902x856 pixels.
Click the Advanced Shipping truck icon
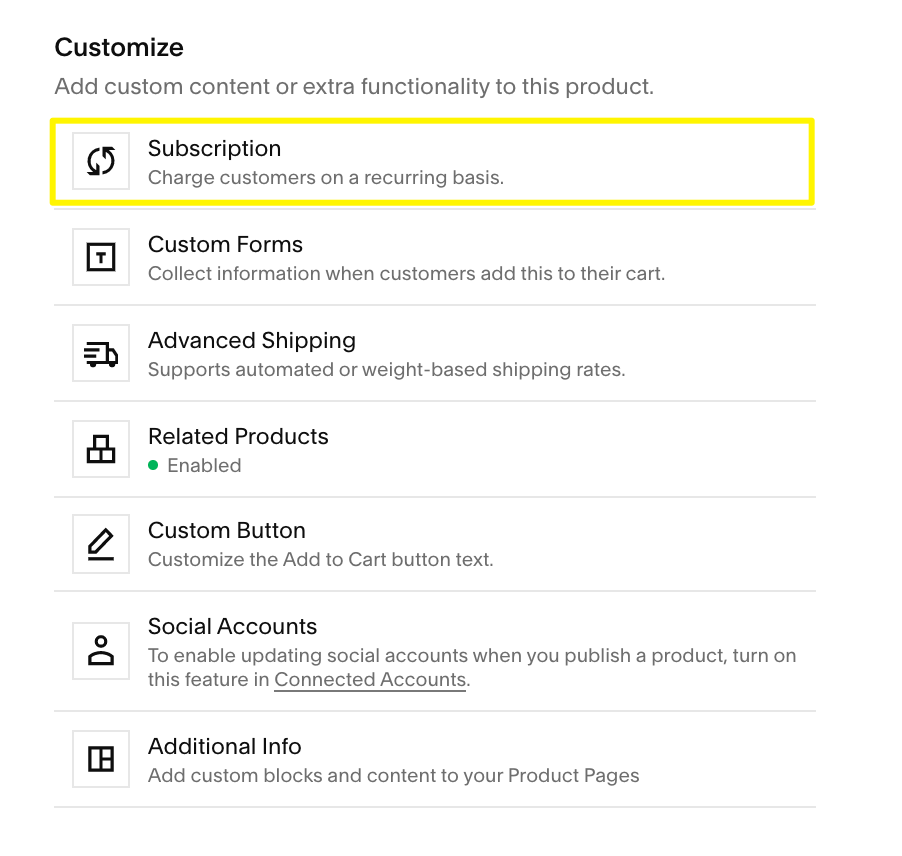click(x=101, y=353)
